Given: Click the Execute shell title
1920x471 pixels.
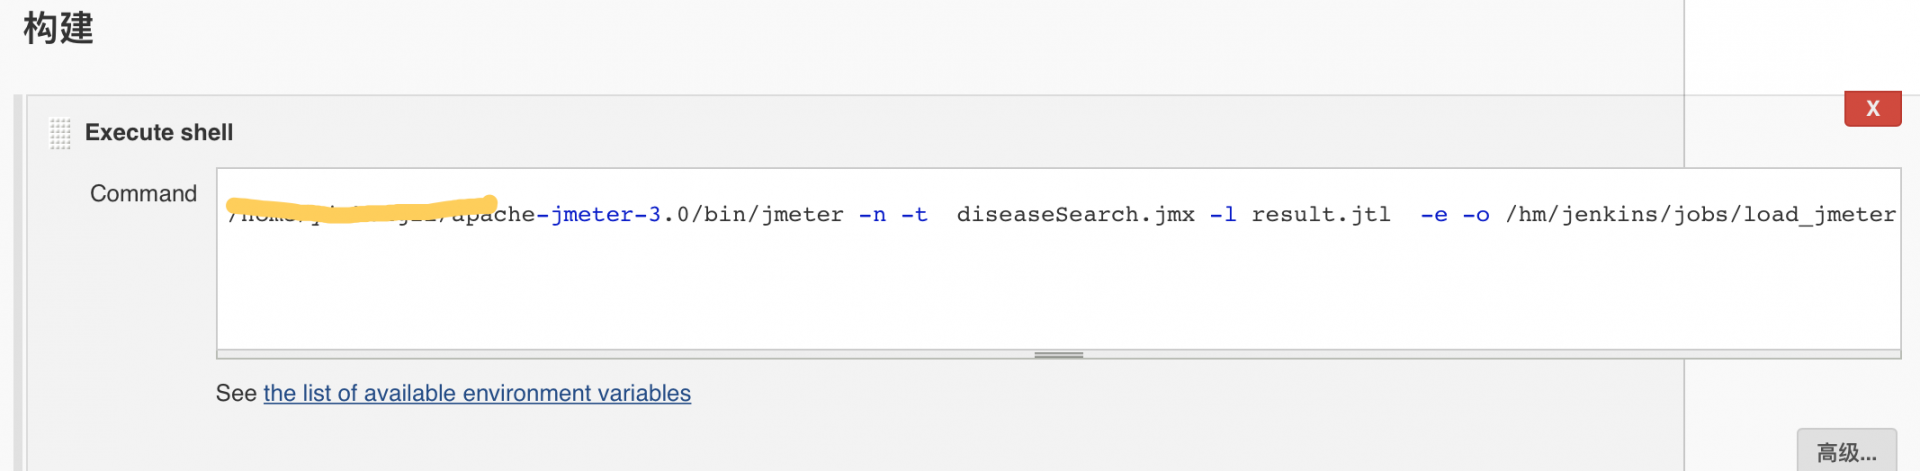Looking at the screenshot, I should (x=159, y=132).
